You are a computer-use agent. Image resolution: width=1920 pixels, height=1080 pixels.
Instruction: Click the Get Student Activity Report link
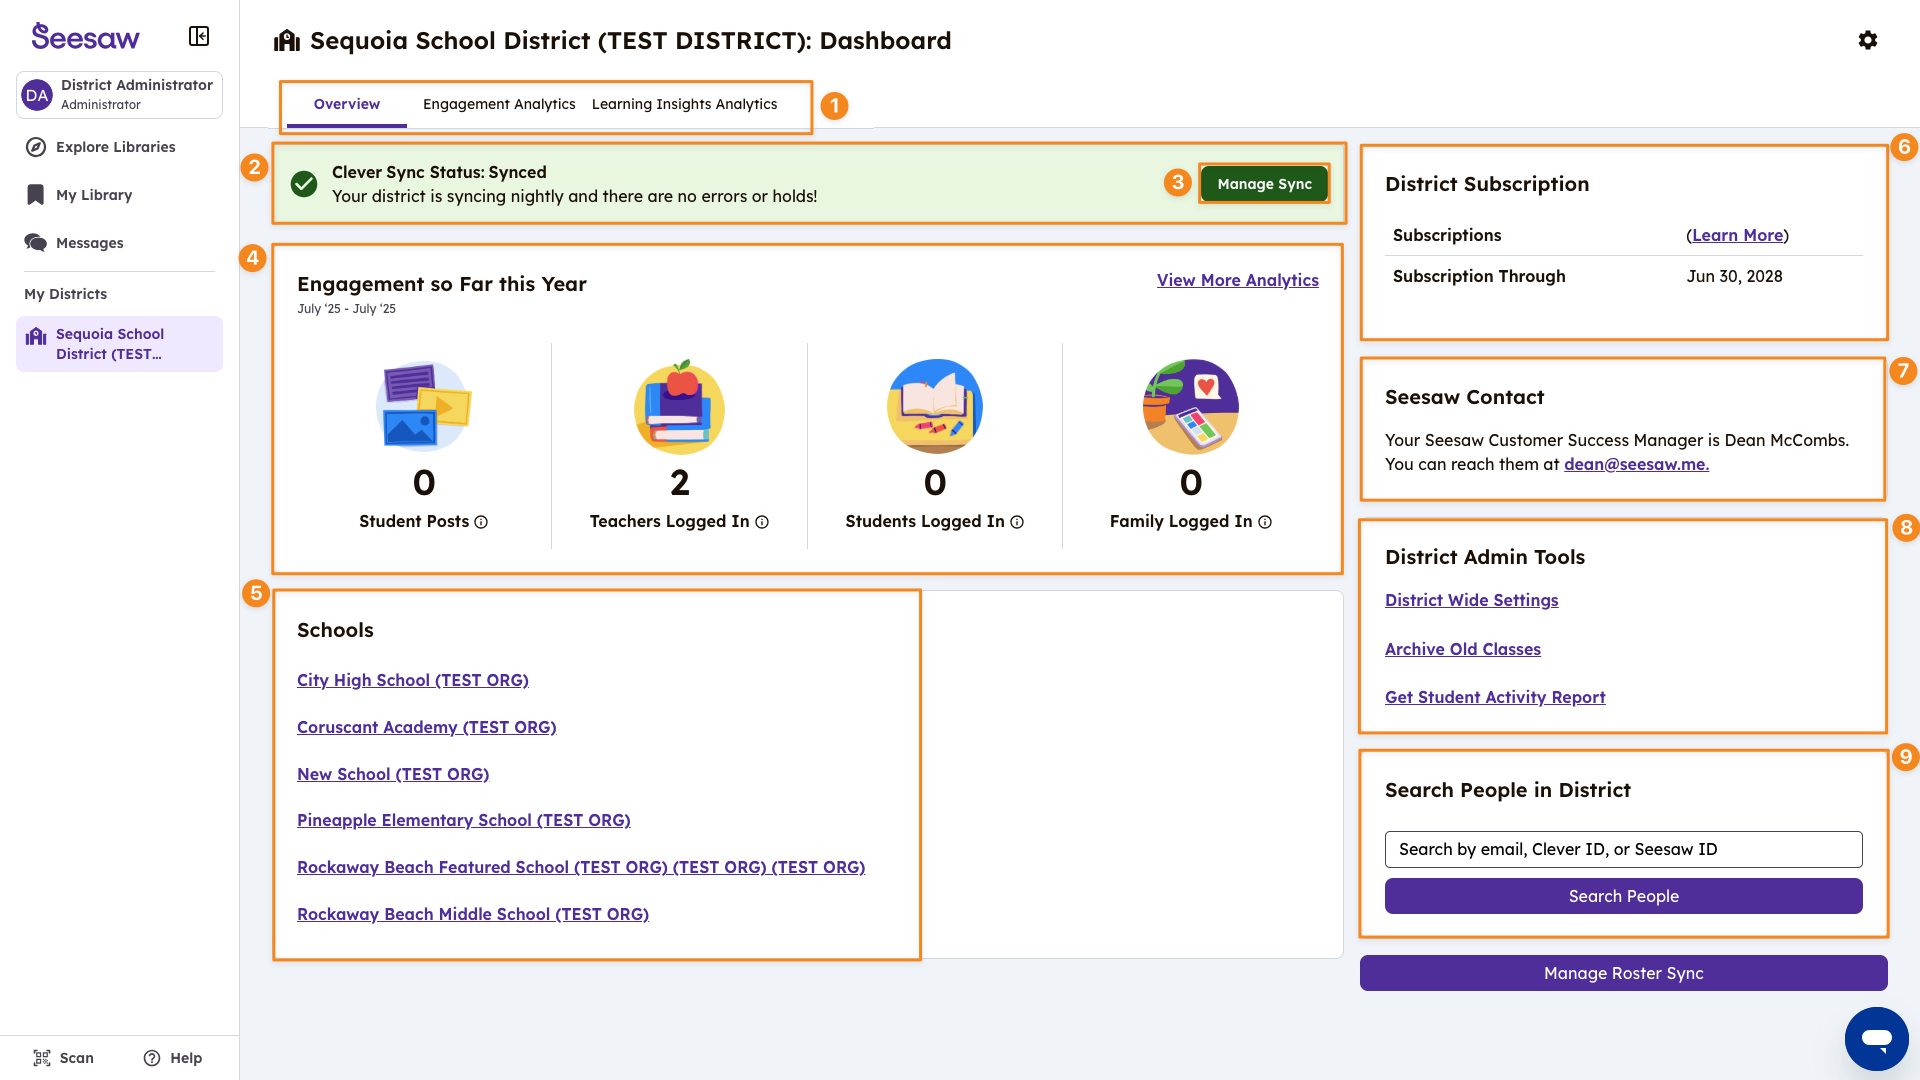click(1495, 697)
